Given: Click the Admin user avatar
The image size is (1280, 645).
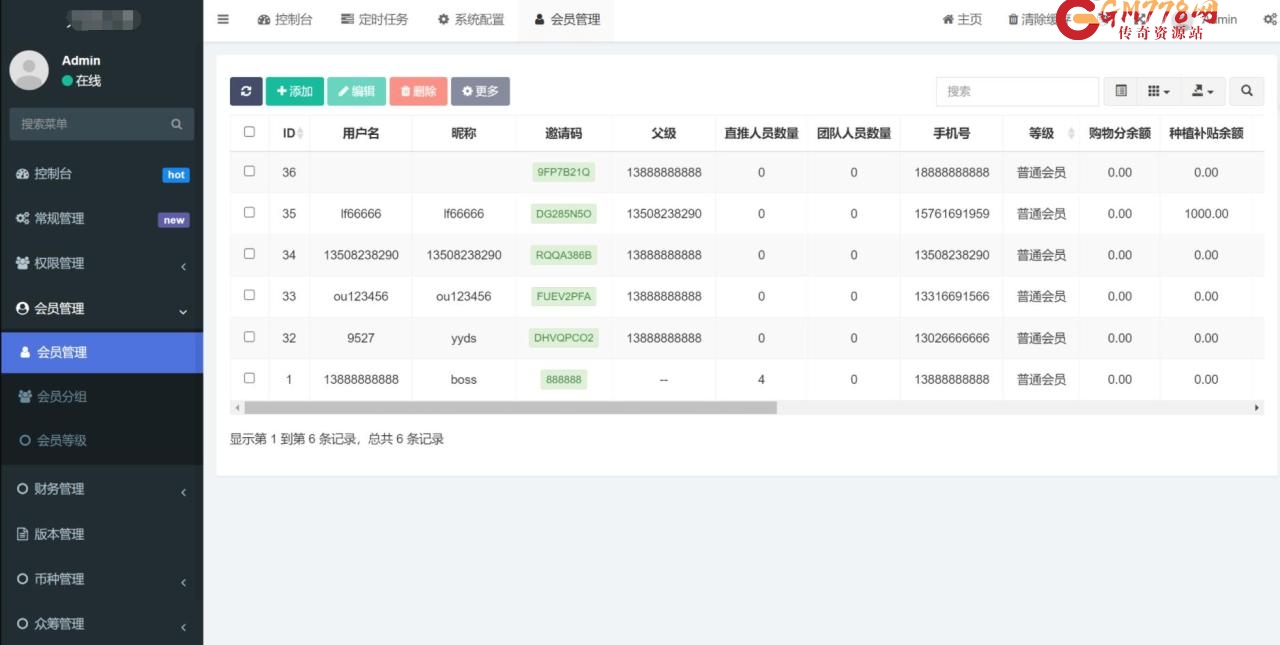Looking at the screenshot, I should pos(29,70).
